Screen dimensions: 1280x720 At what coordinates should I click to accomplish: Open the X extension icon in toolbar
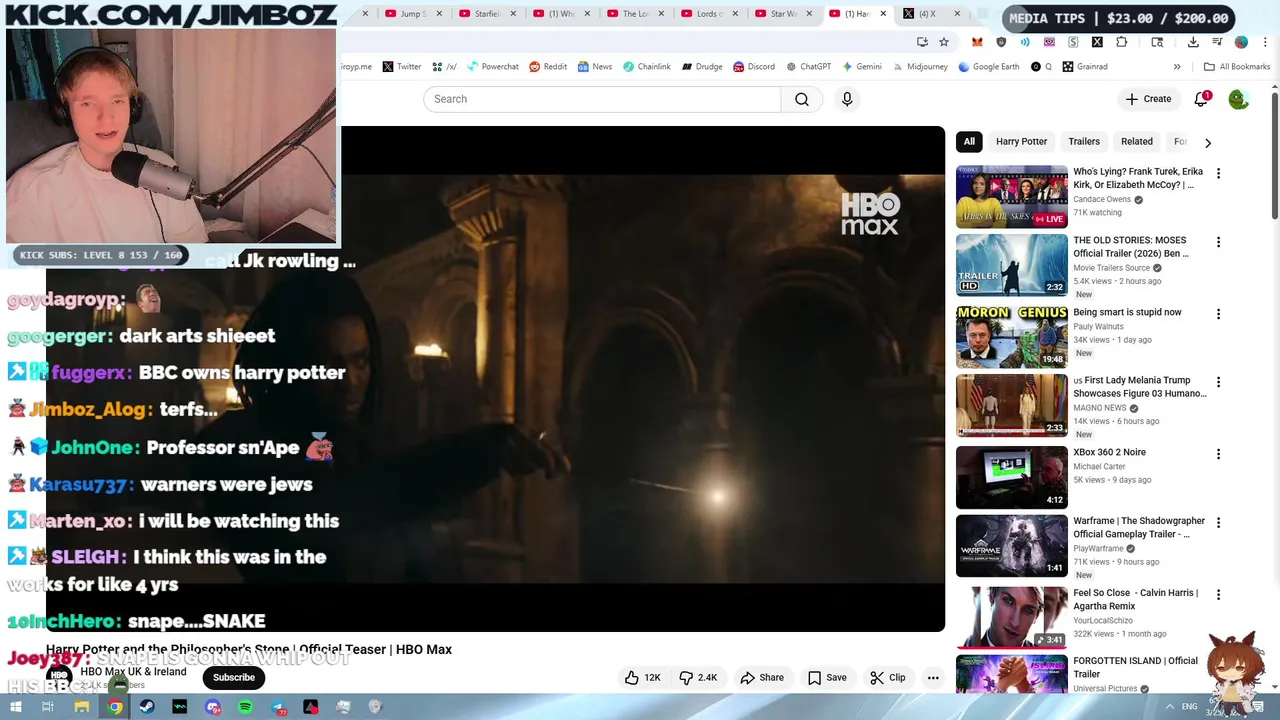click(x=1097, y=42)
